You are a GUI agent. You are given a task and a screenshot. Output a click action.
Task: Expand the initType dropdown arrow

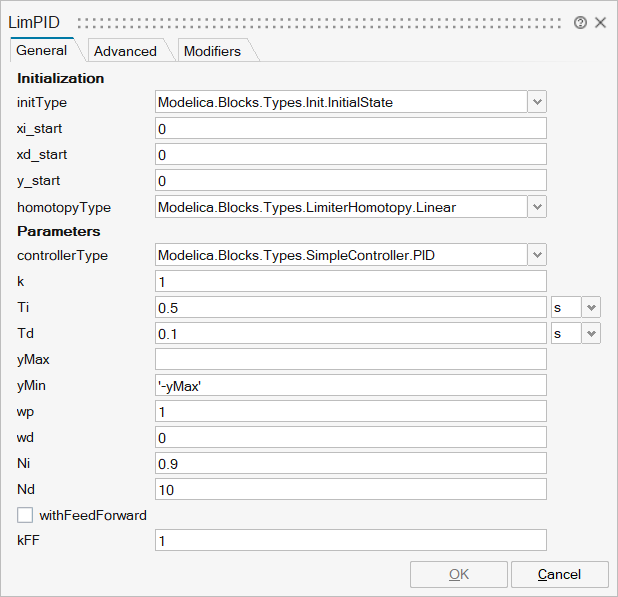(x=537, y=102)
